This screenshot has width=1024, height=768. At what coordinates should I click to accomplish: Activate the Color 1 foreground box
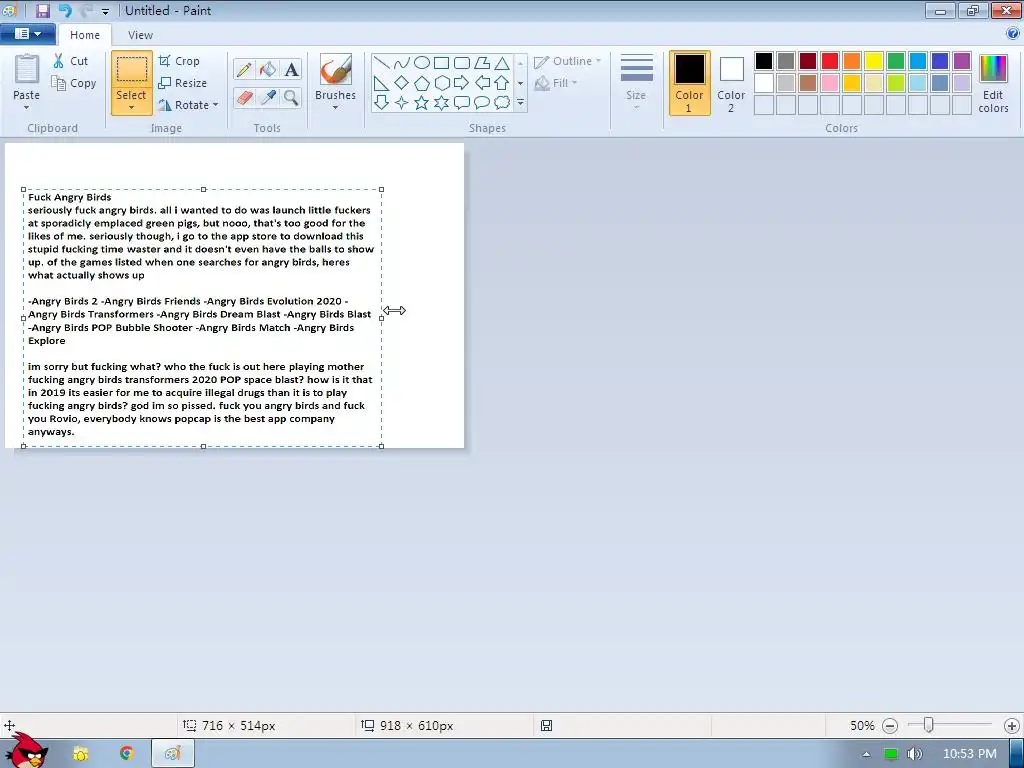(689, 83)
